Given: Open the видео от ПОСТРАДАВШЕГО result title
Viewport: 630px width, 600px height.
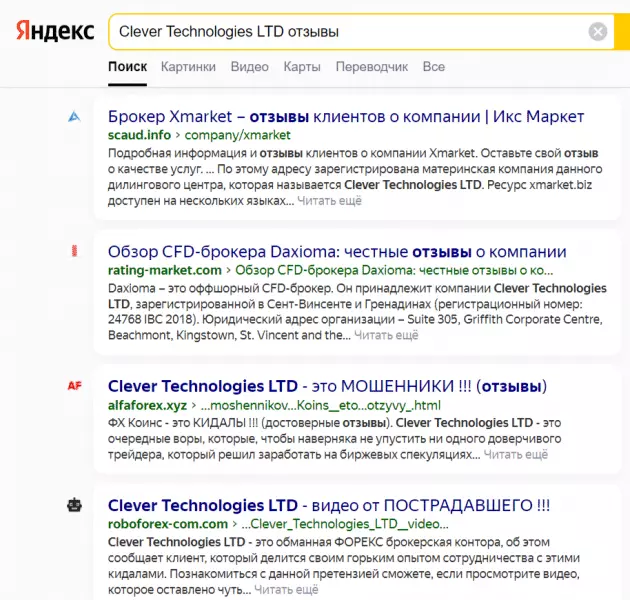Looking at the screenshot, I should click(x=329, y=506).
